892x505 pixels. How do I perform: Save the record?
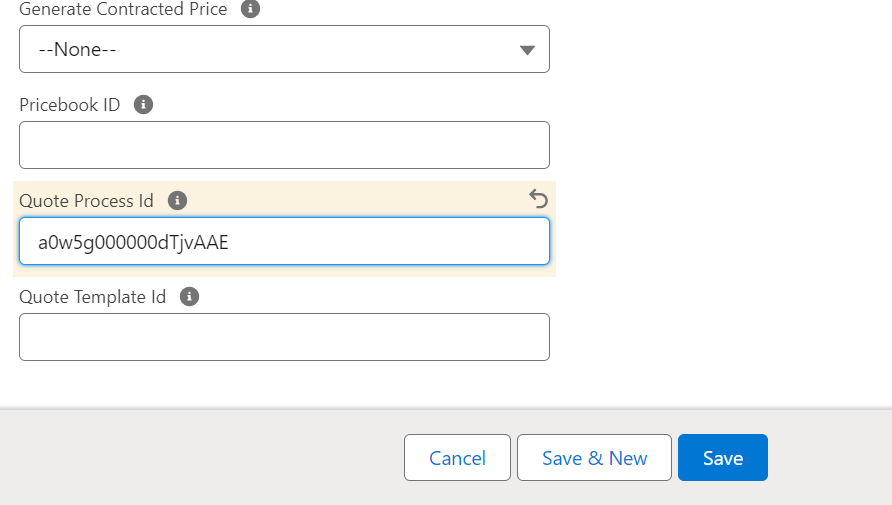(722, 458)
